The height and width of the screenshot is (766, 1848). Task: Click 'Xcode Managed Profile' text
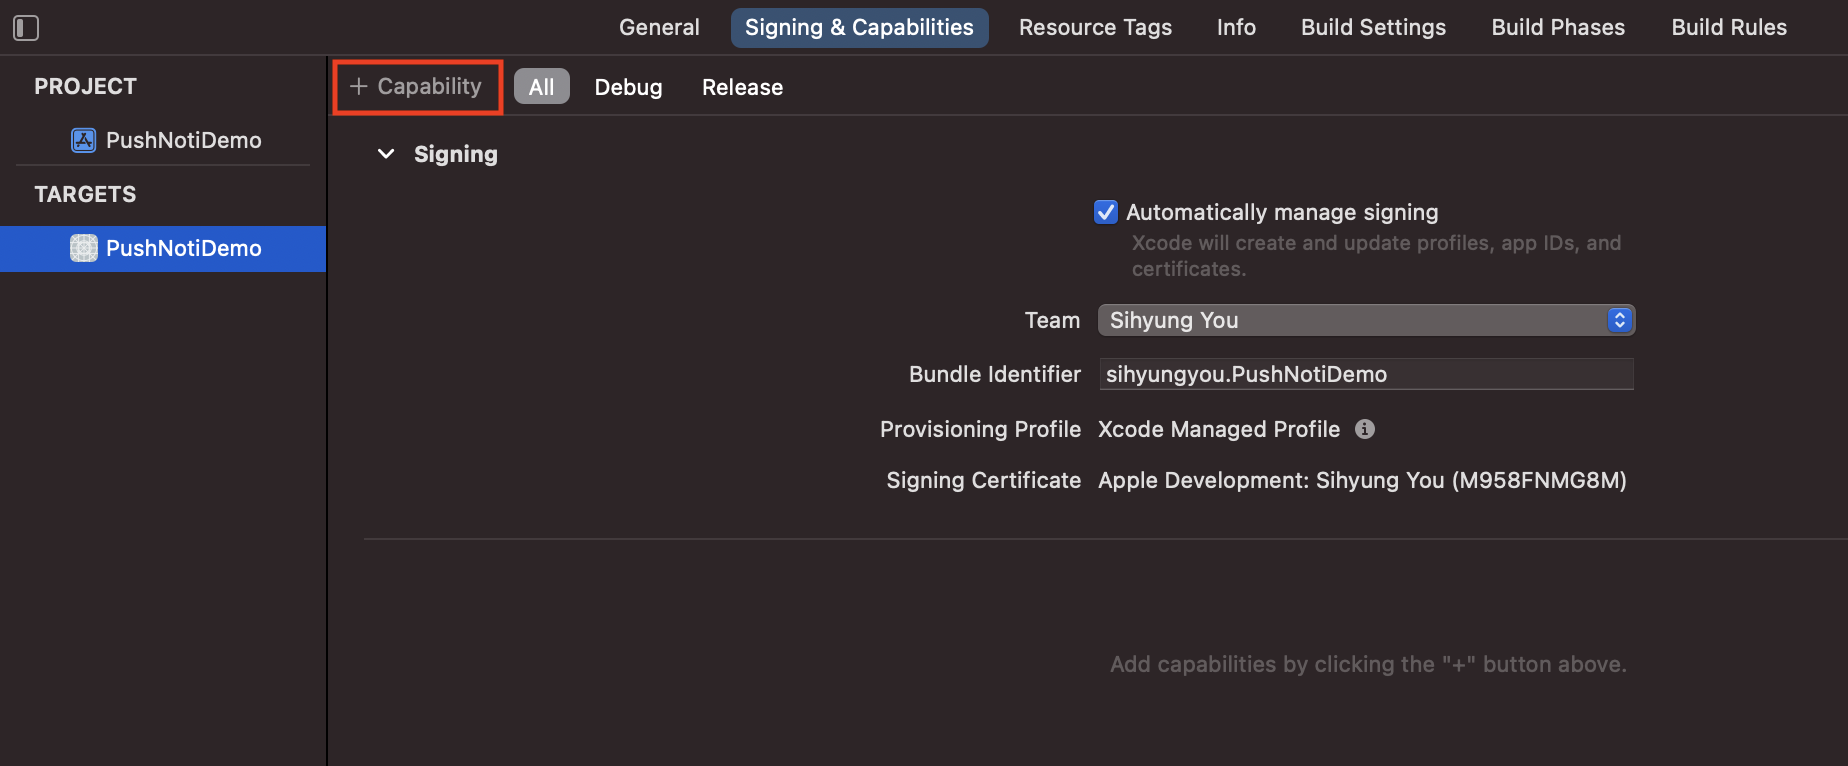pos(1218,429)
